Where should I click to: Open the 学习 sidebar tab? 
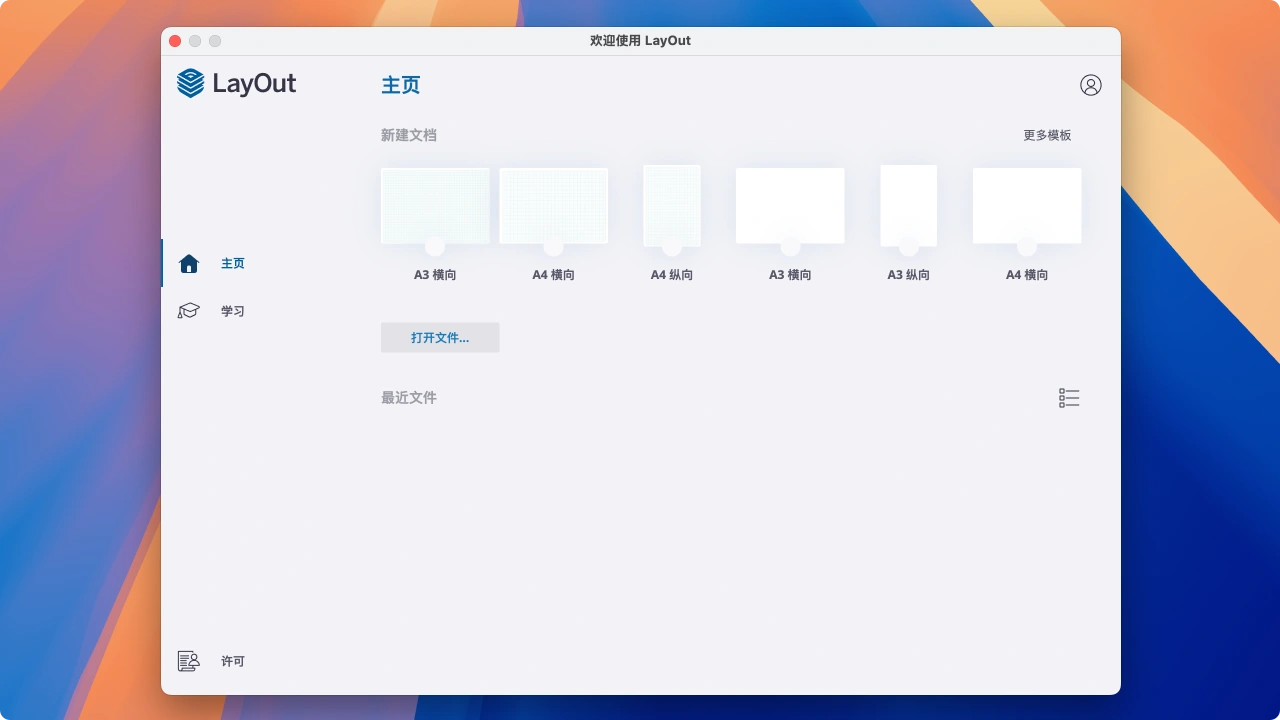tap(233, 312)
